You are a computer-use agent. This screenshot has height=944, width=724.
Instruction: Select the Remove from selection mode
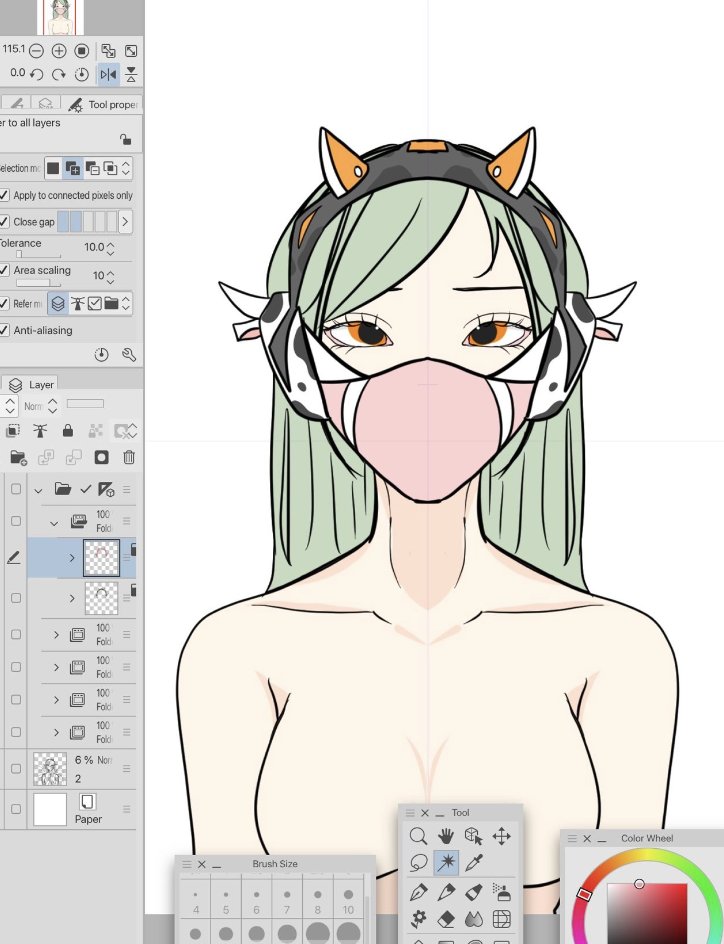point(92,168)
